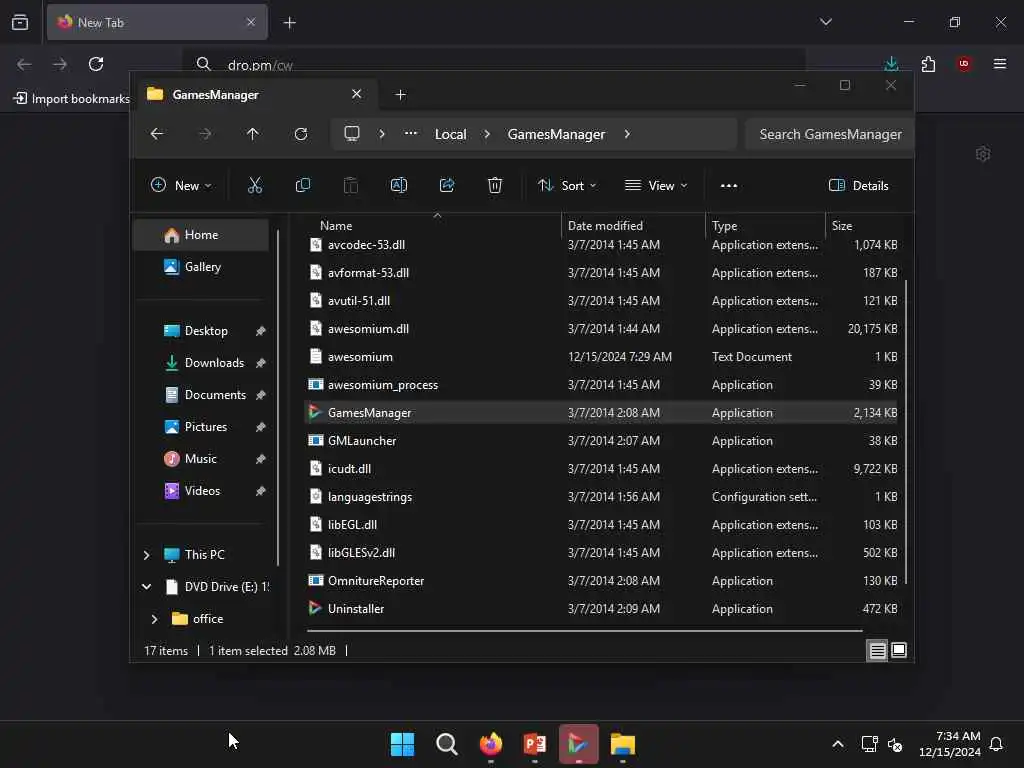1024x768 pixels.
Task: Expand the office folder node
Action: (154, 619)
